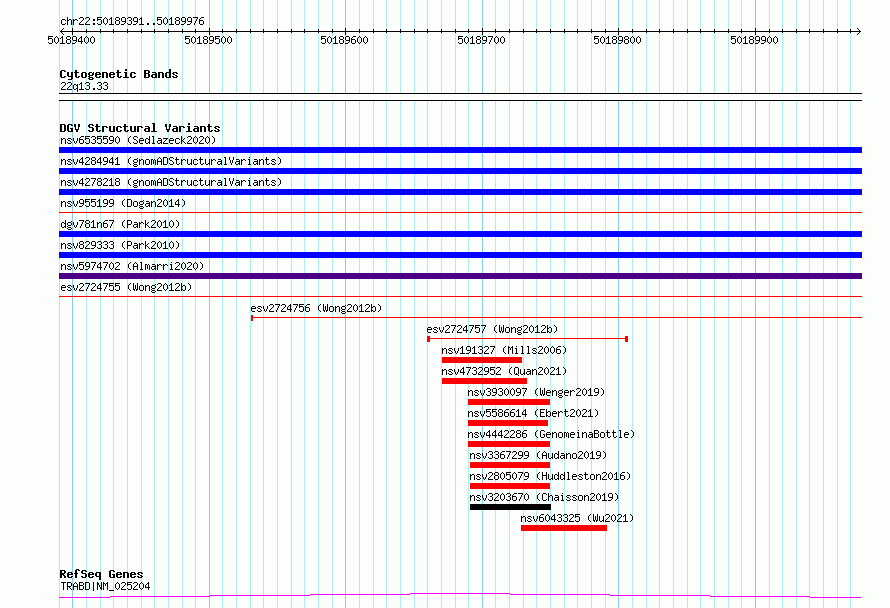Click the TRABD|NM_025204 gene label
Viewport: 890px width, 608px height.
(105, 586)
